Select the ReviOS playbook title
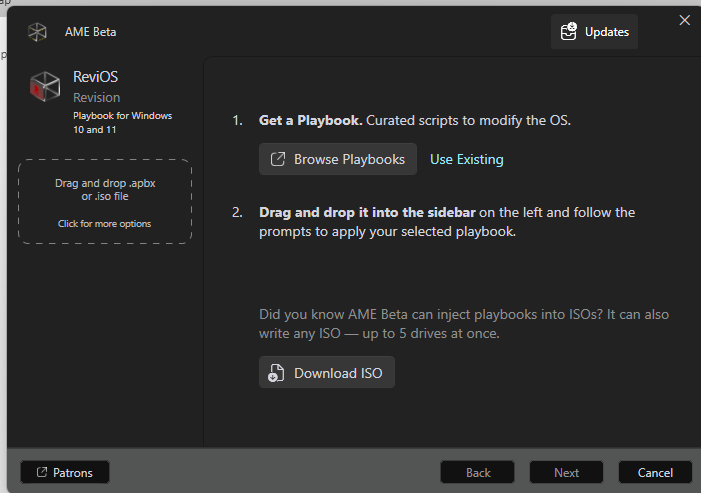This screenshot has width=701, height=493. click(96, 77)
